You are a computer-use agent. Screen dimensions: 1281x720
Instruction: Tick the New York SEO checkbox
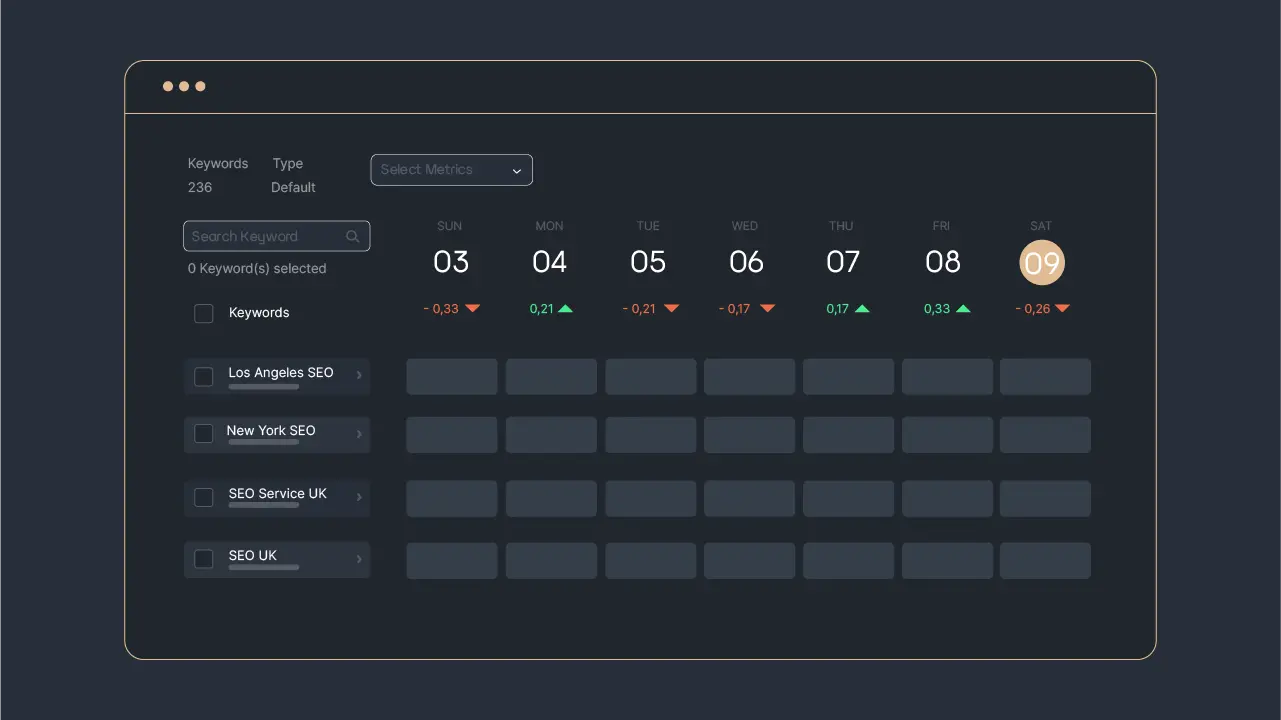pos(204,434)
